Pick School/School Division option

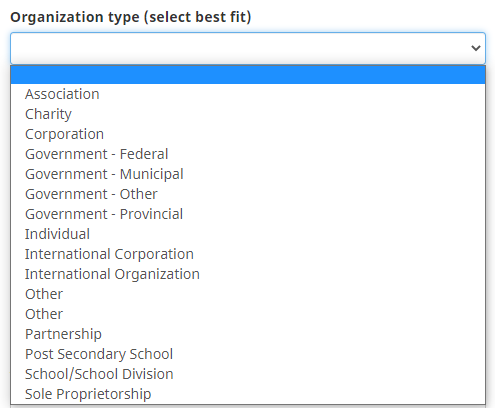[x=248, y=374]
